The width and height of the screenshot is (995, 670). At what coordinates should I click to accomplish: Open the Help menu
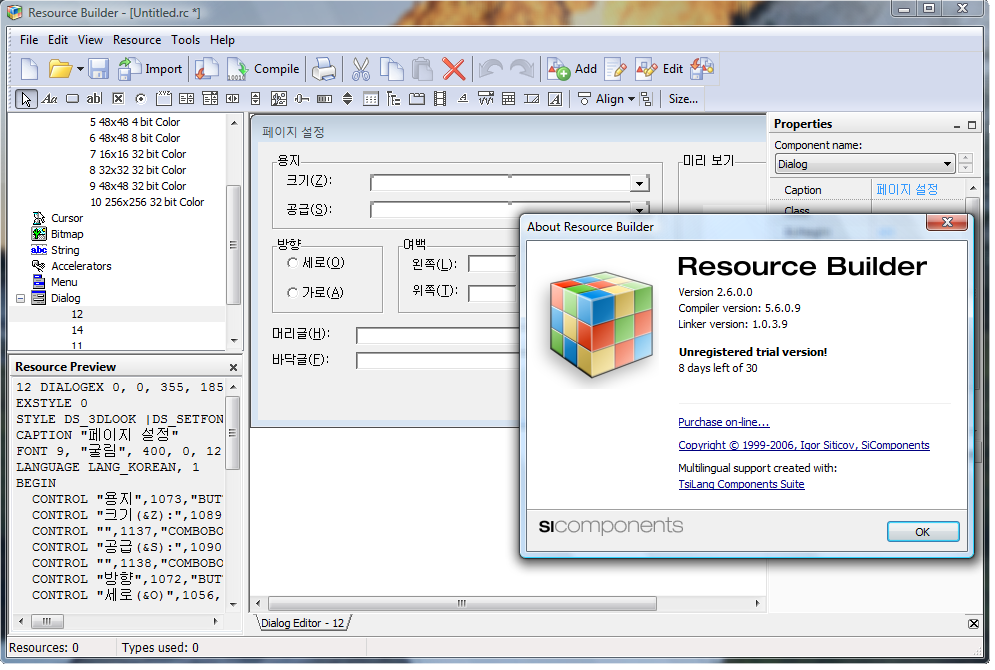[222, 40]
